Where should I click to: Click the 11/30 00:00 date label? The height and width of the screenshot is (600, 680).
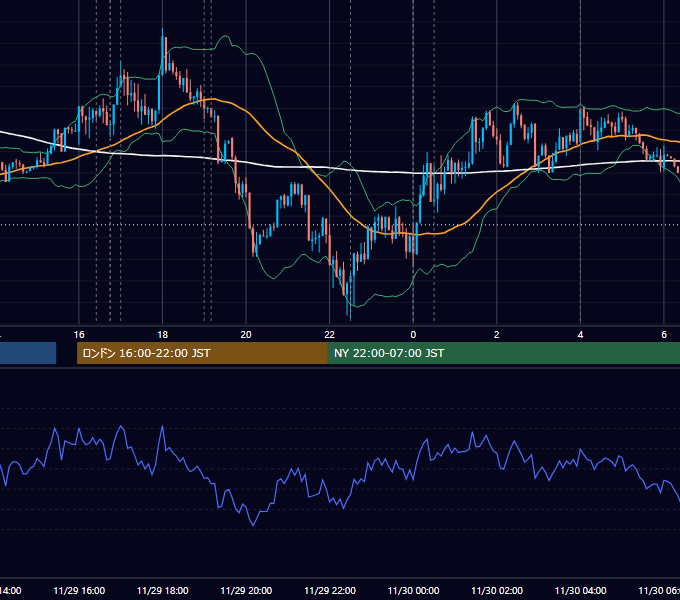point(413,590)
